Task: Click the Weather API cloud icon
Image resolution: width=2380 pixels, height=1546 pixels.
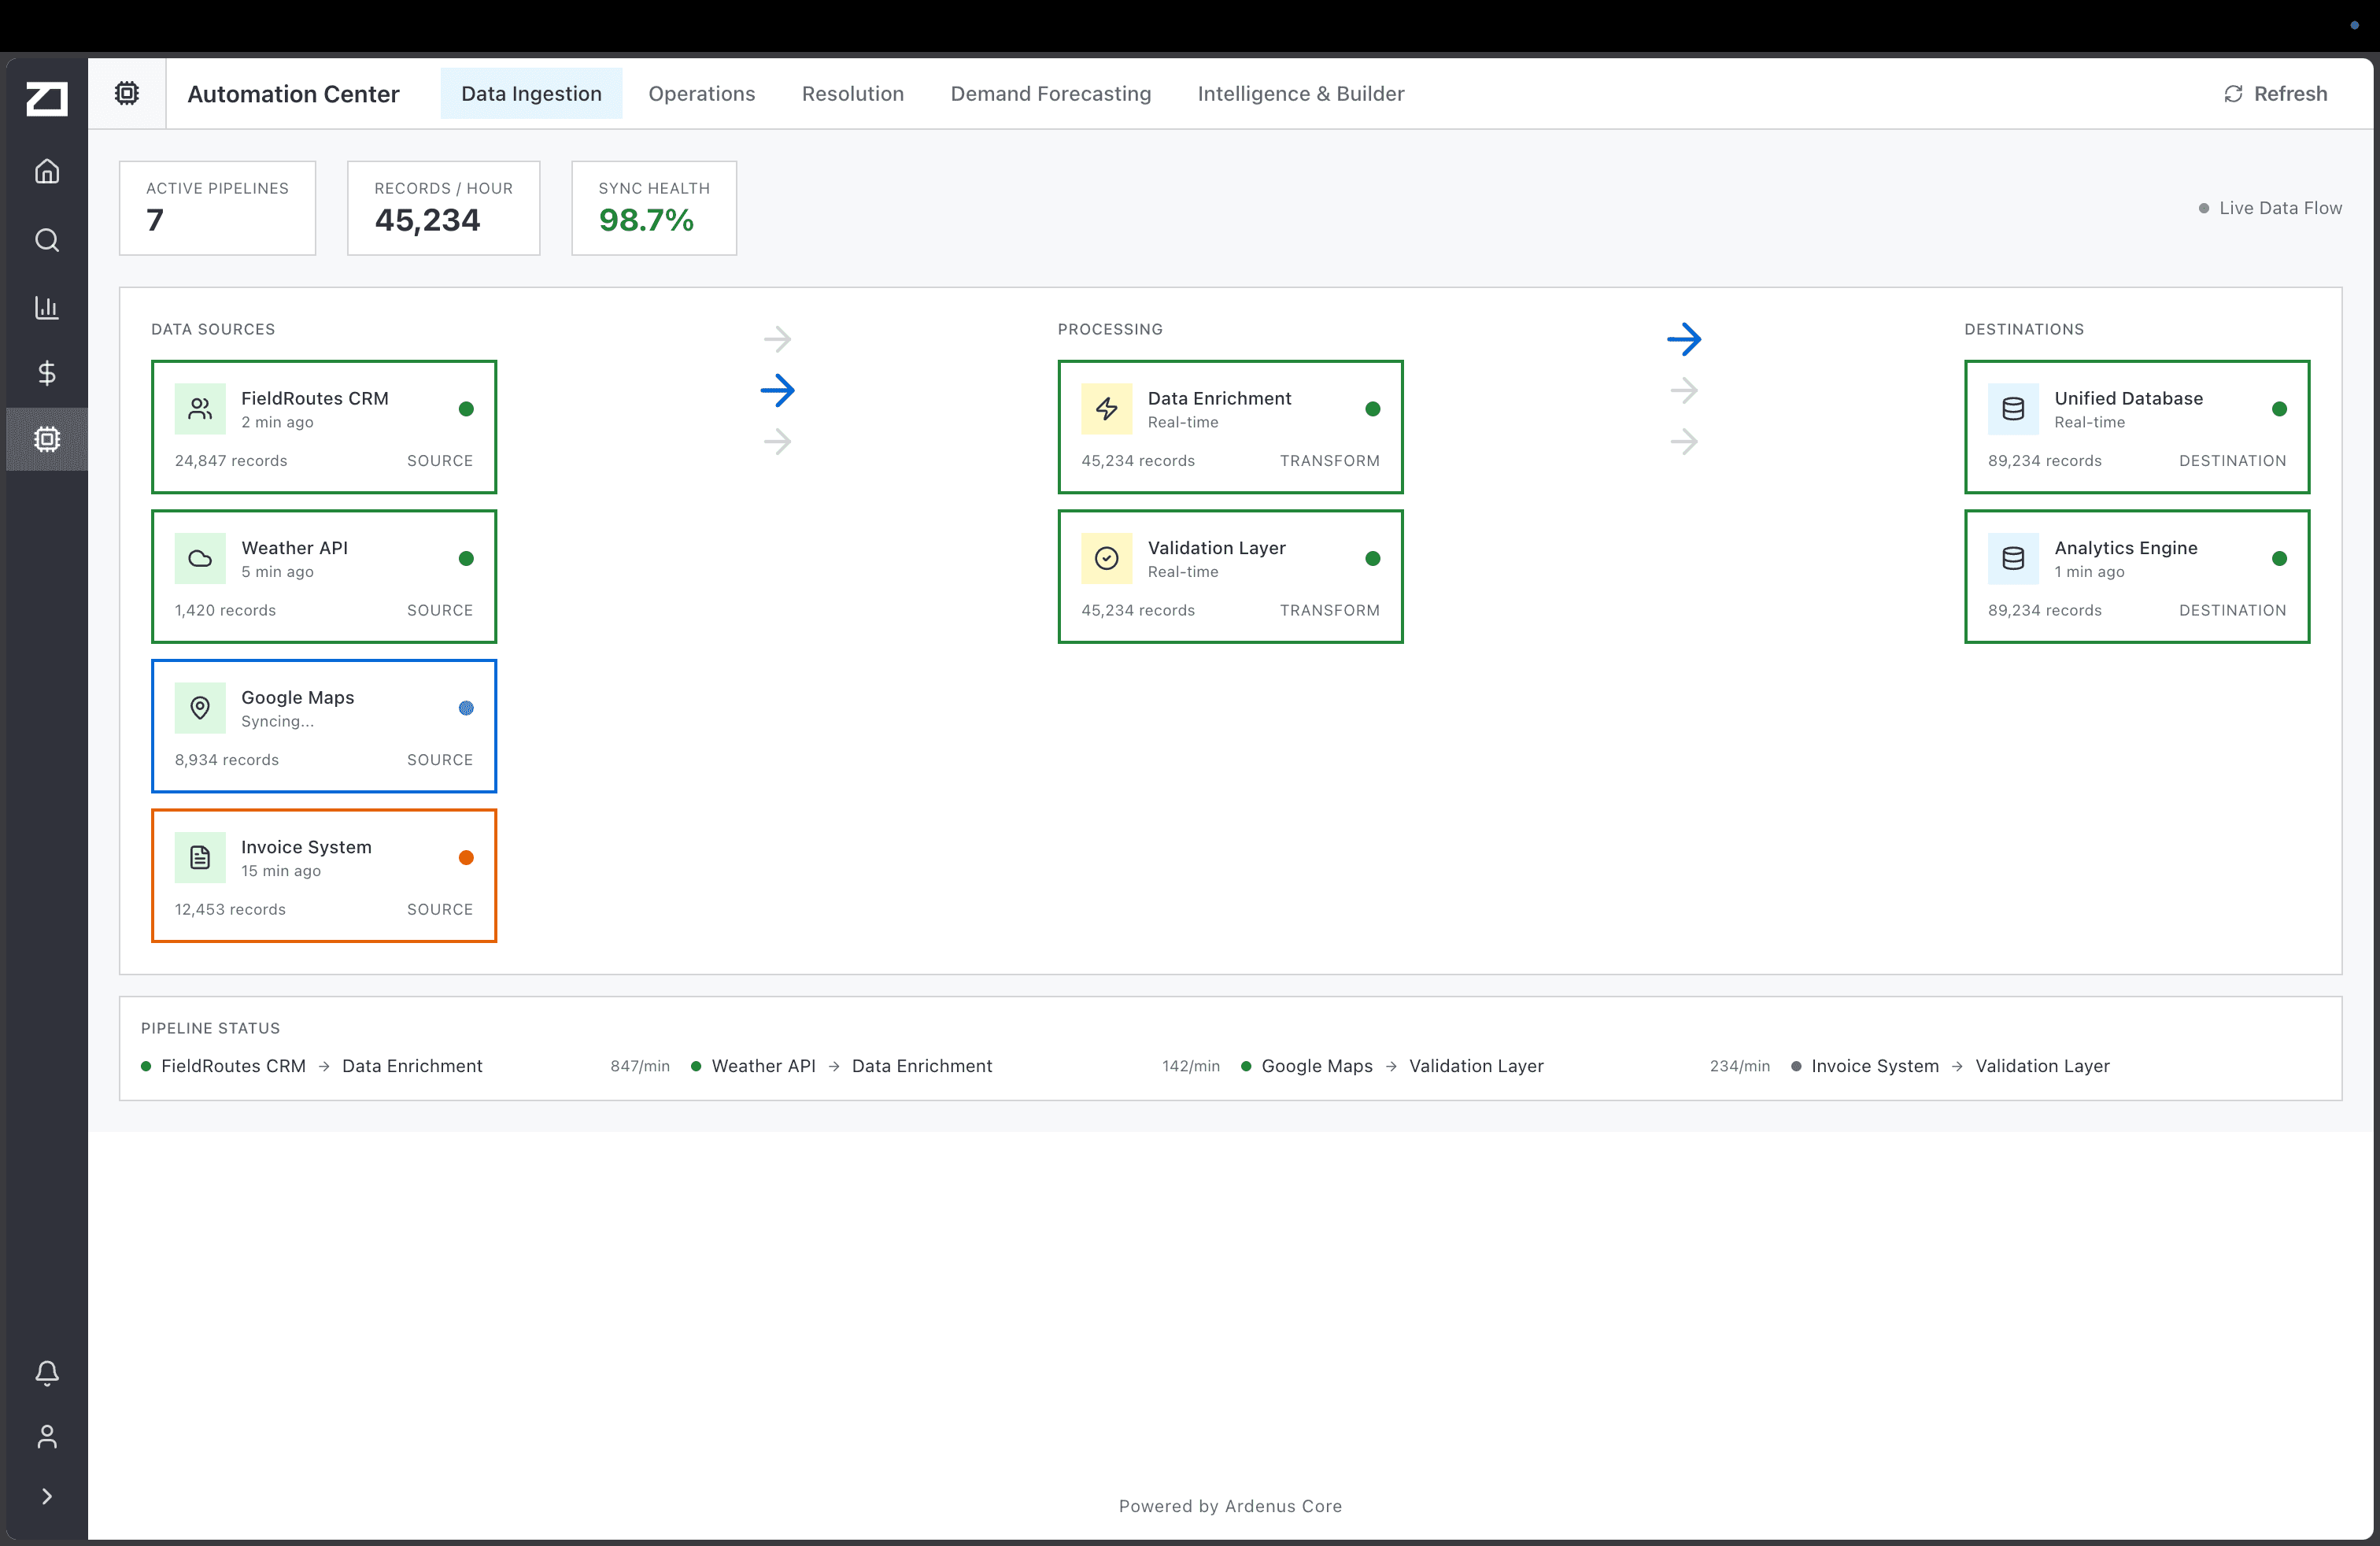Action: point(200,558)
